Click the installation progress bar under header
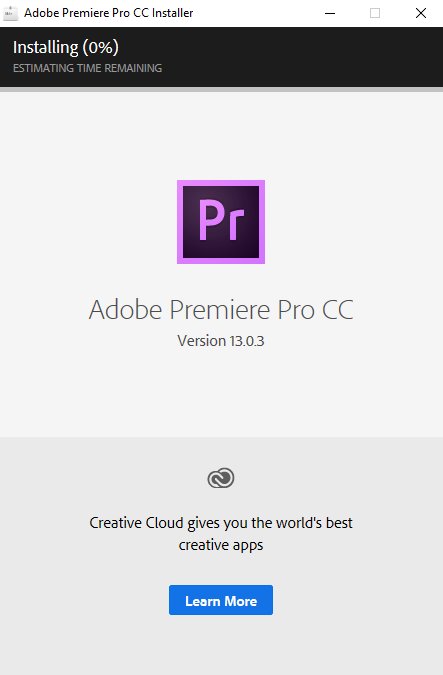 (x=221, y=90)
